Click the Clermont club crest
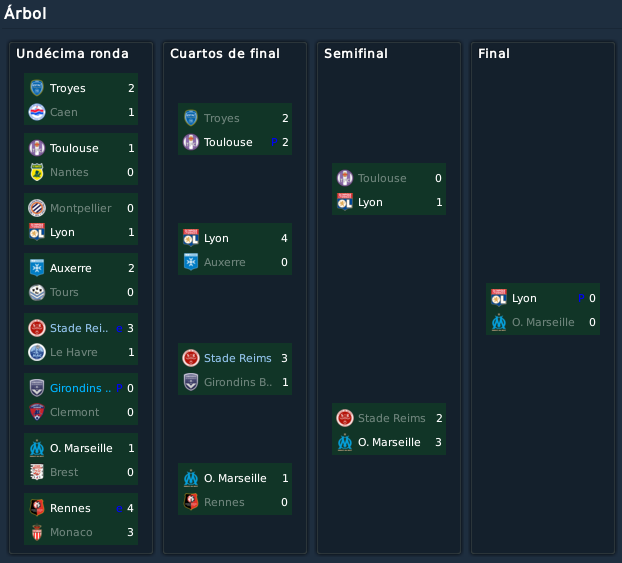The height and width of the screenshot is (563, 622). pos(37,412)
